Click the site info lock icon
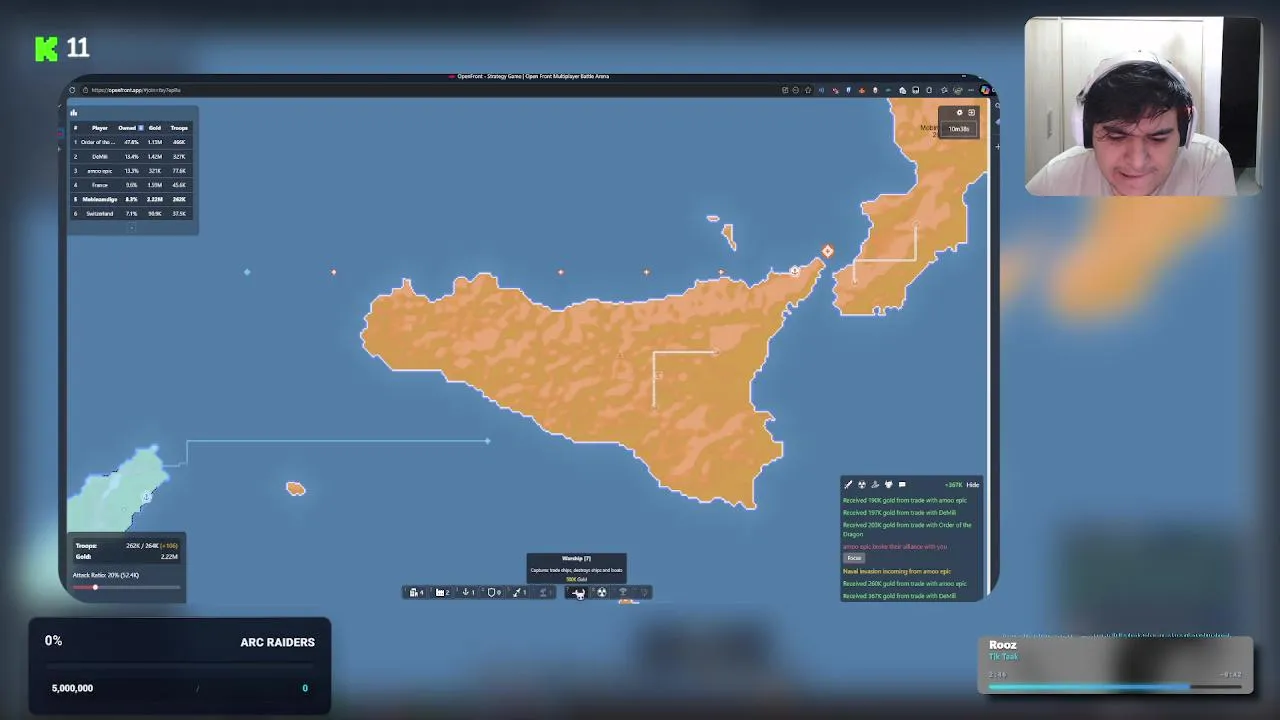Viewport: 1280px width, 720px height. pos(85,90)
